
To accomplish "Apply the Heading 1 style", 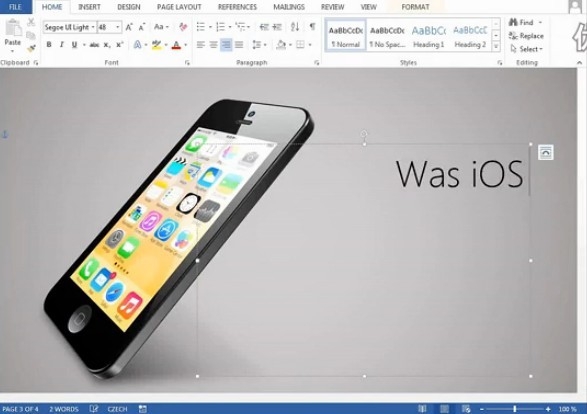I will click(429, 36).
